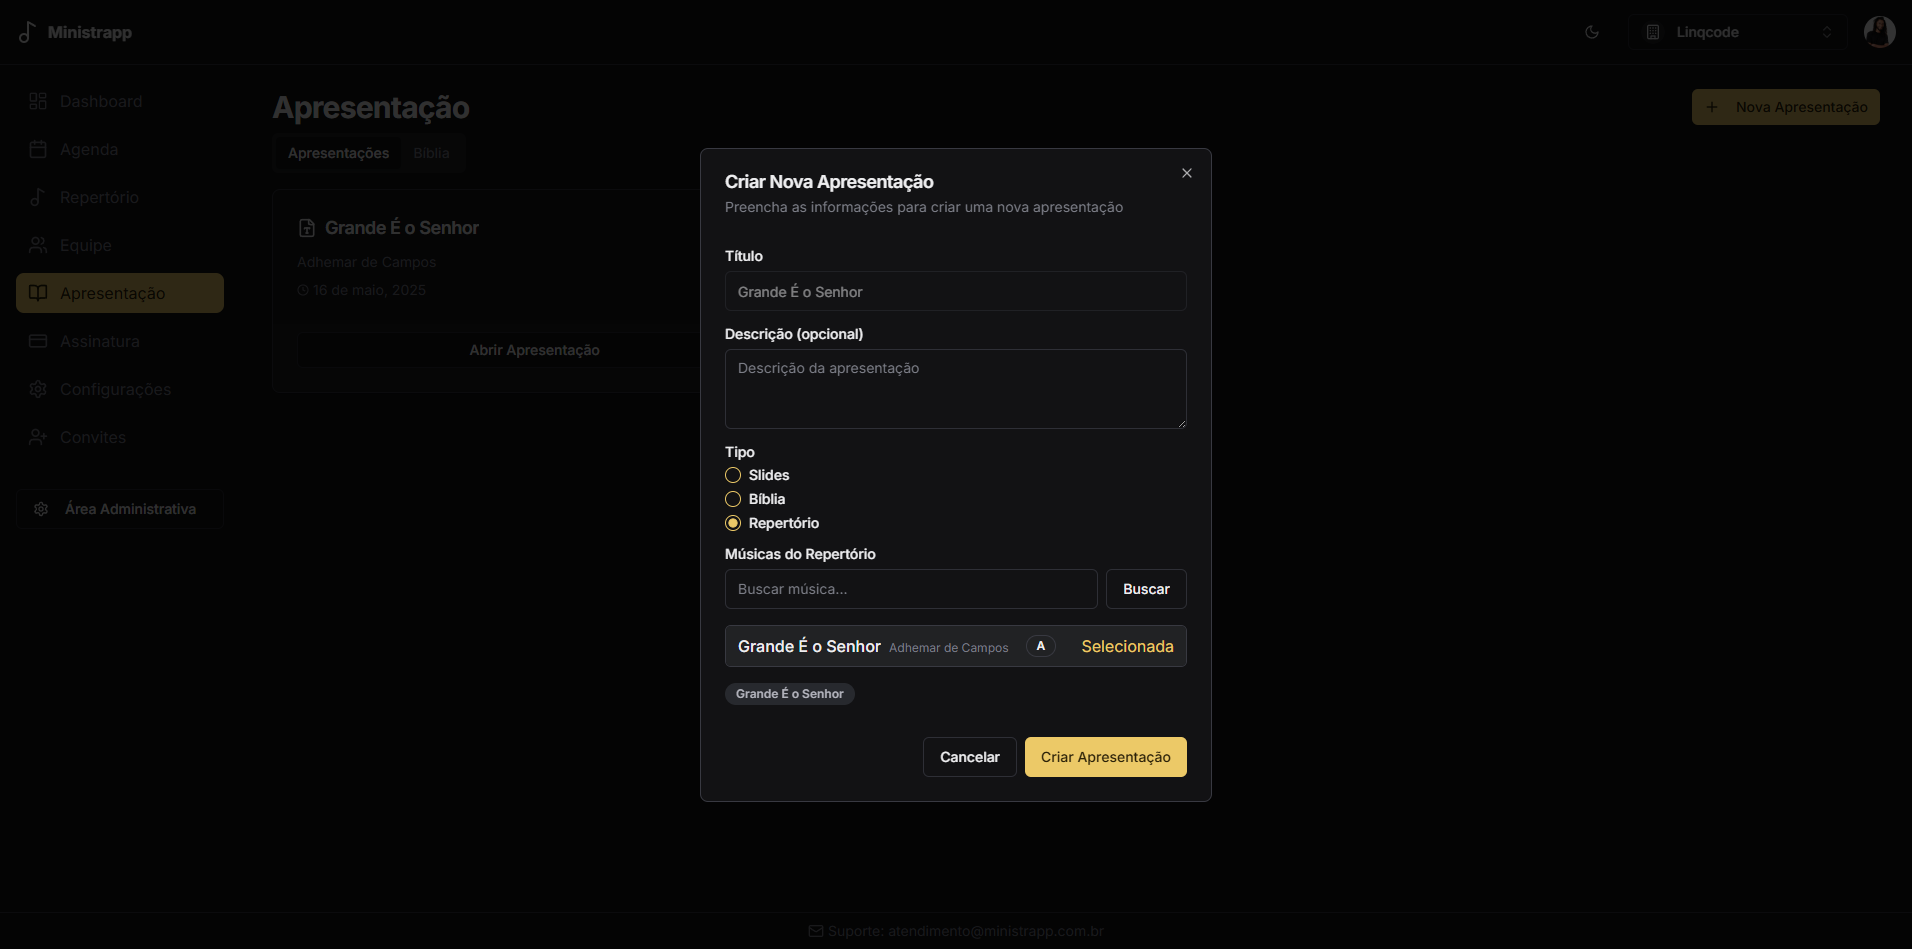
Task: Click Buscar to search songs
Action: (1145, 589)
